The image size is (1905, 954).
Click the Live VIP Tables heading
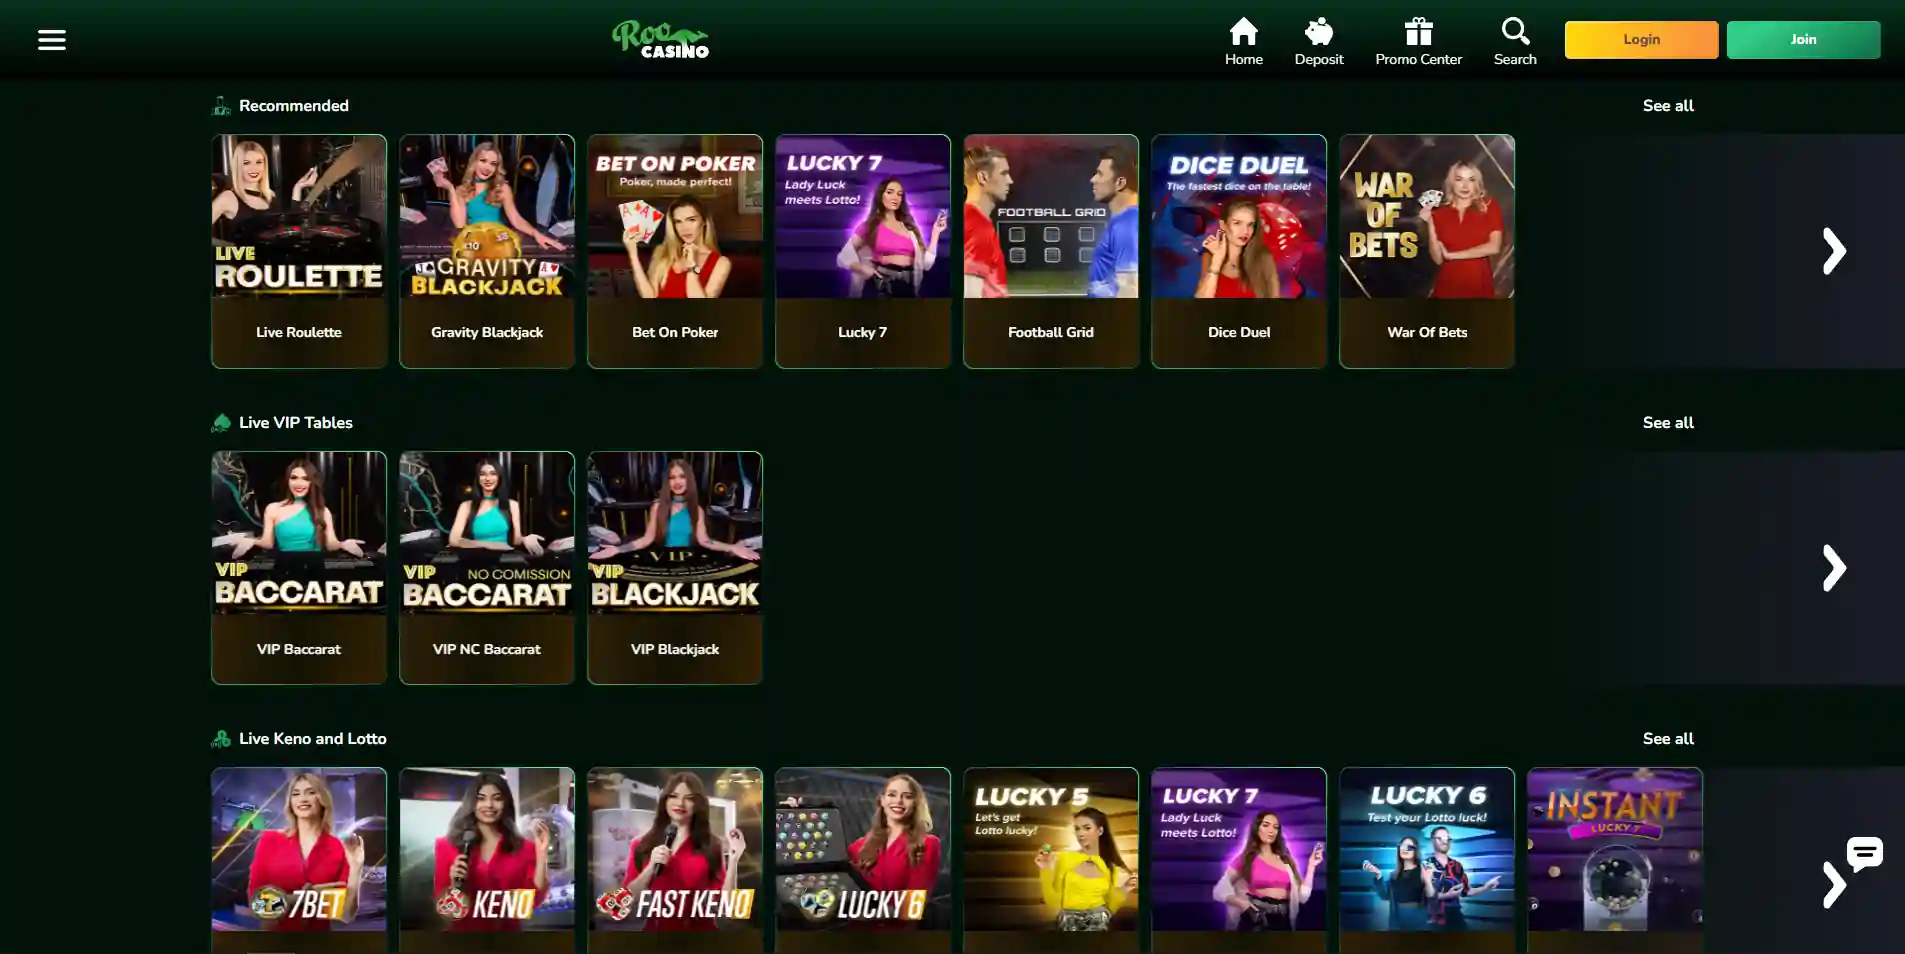[296, 423]
